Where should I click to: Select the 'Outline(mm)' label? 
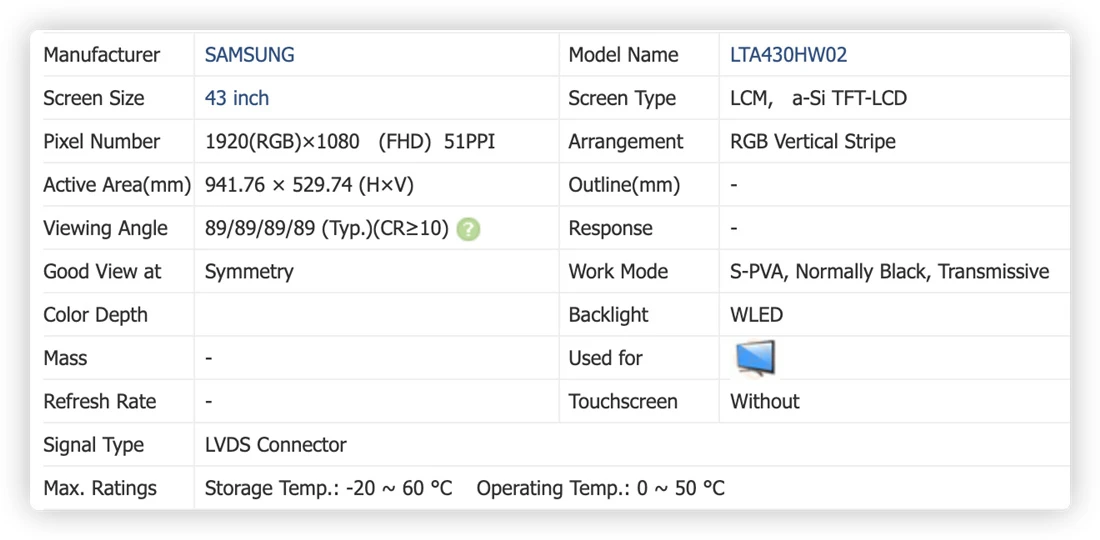coord(624,185)
